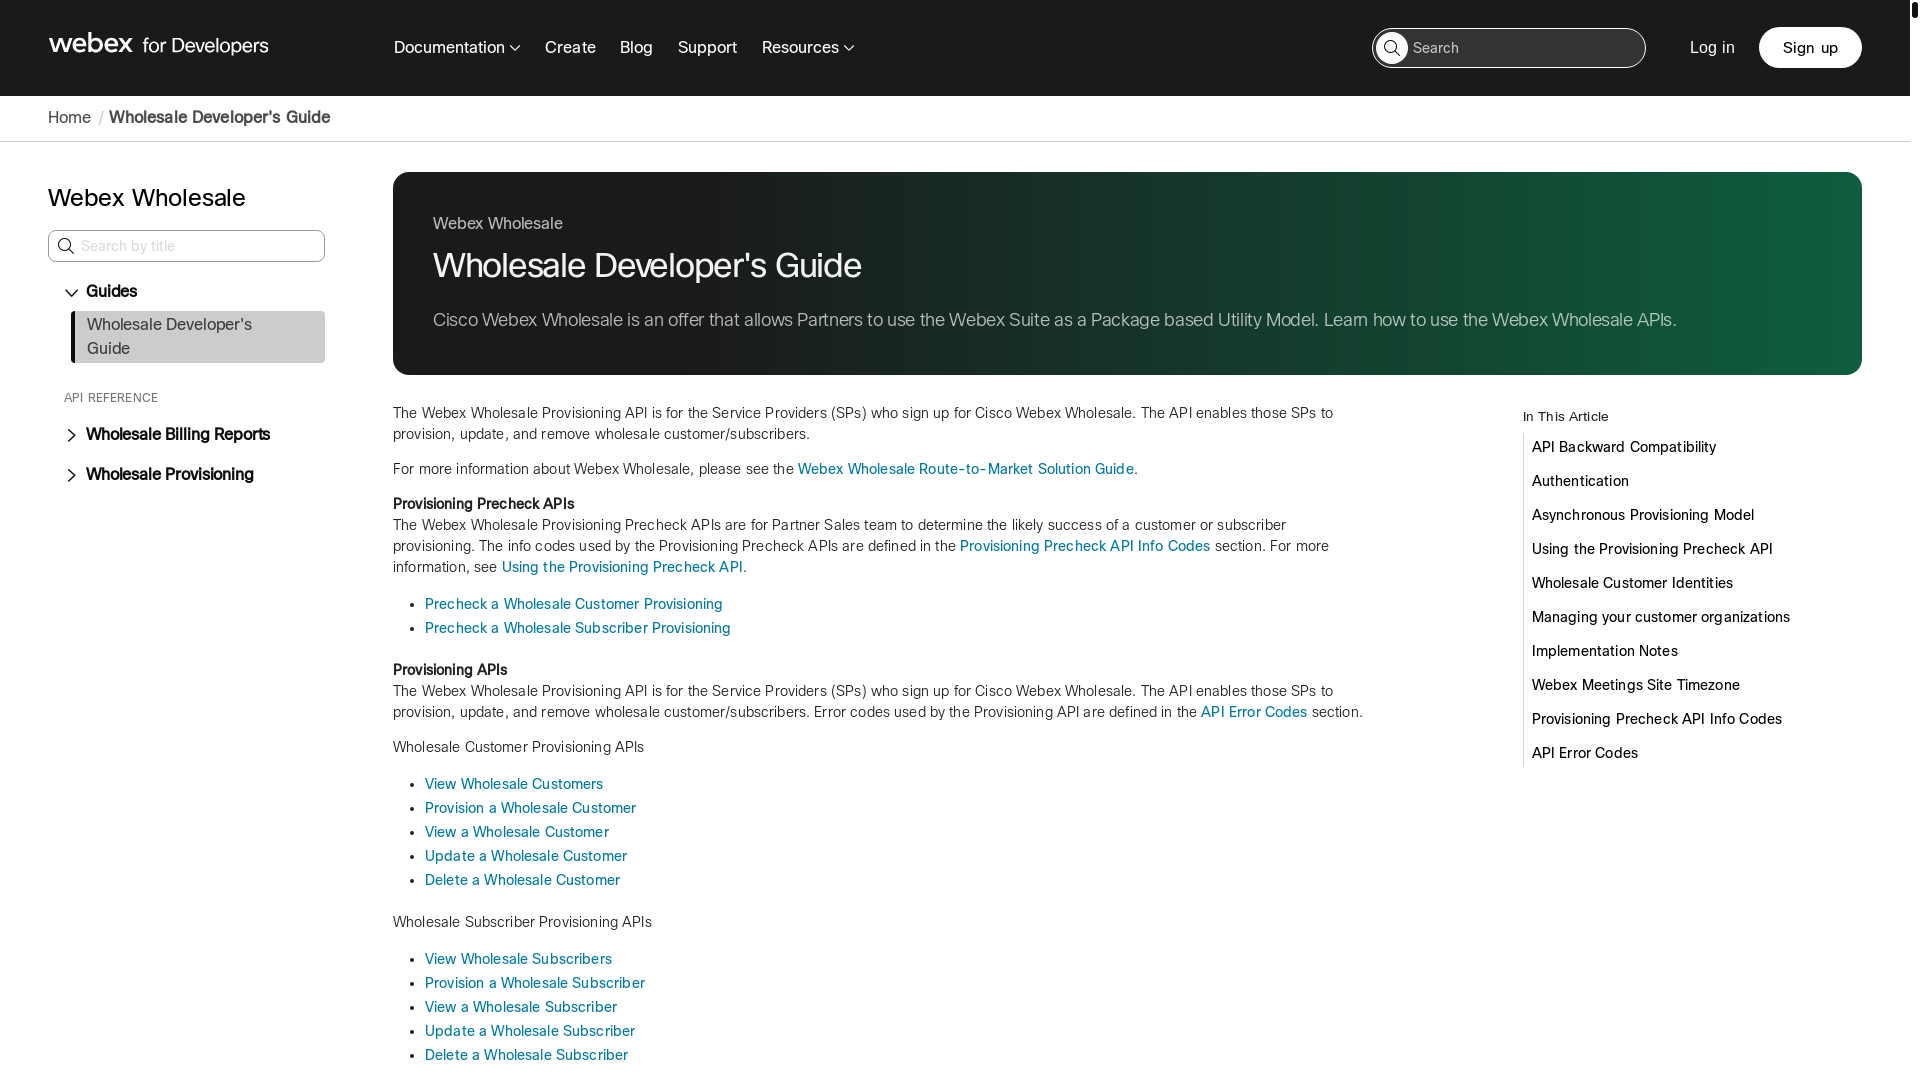Viewport: 1920px width, 1080px height.
Task: Jump to Using the Provisioning Precheck API in article nav
Action: pyautogui.click(x=1651, y=549)
